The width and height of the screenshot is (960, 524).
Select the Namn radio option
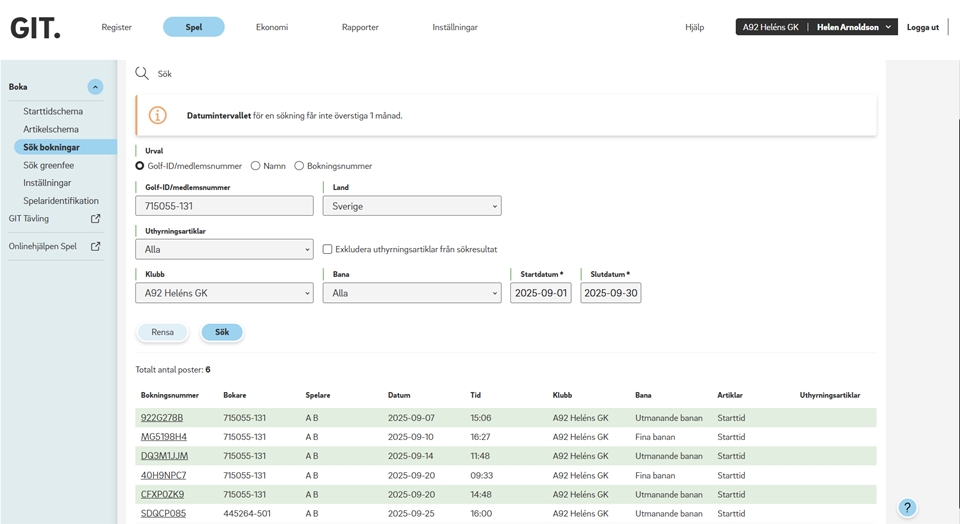click(256, 166)
